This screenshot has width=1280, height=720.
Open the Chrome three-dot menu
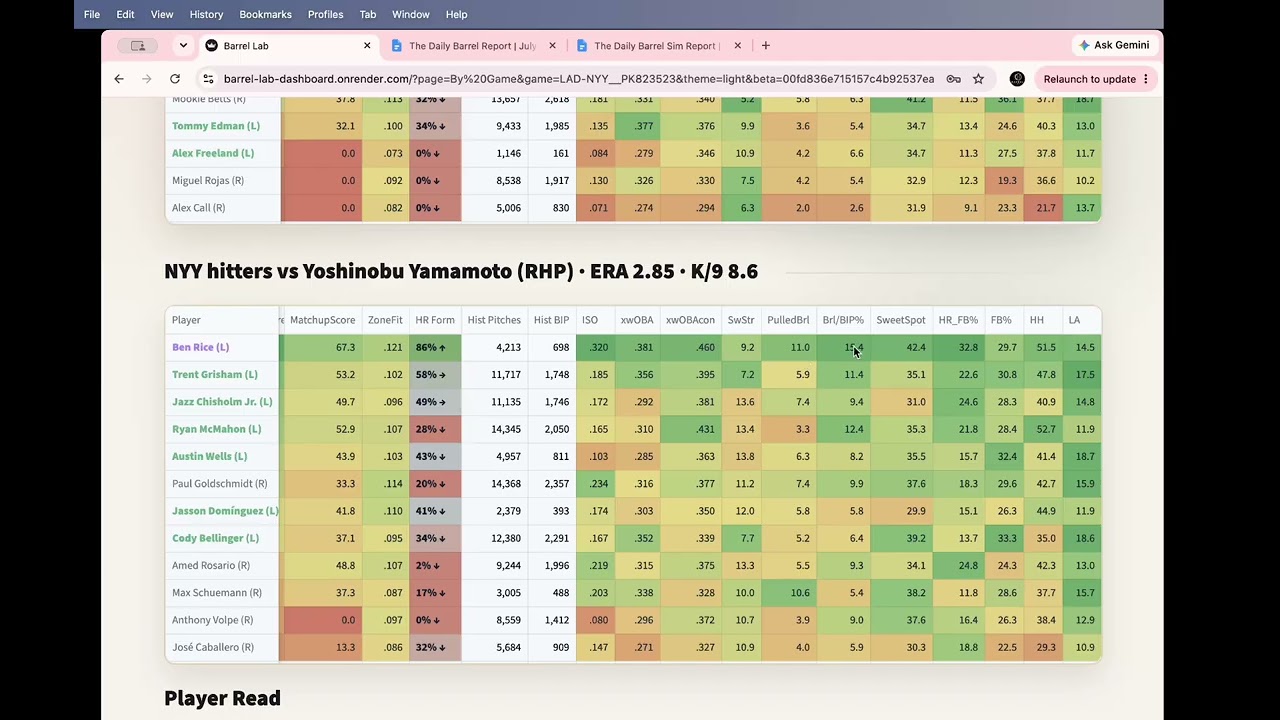tap(1146, 79)
